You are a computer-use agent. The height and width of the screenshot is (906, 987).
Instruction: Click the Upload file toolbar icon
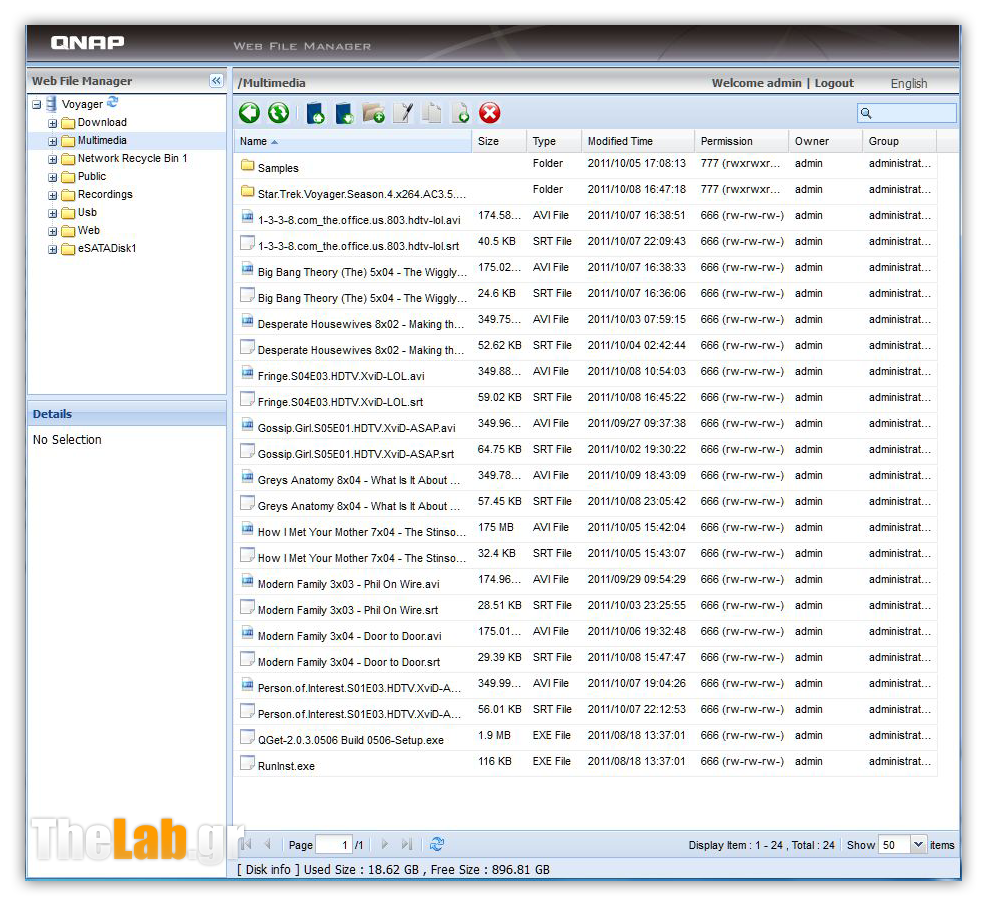coord(315,113)
